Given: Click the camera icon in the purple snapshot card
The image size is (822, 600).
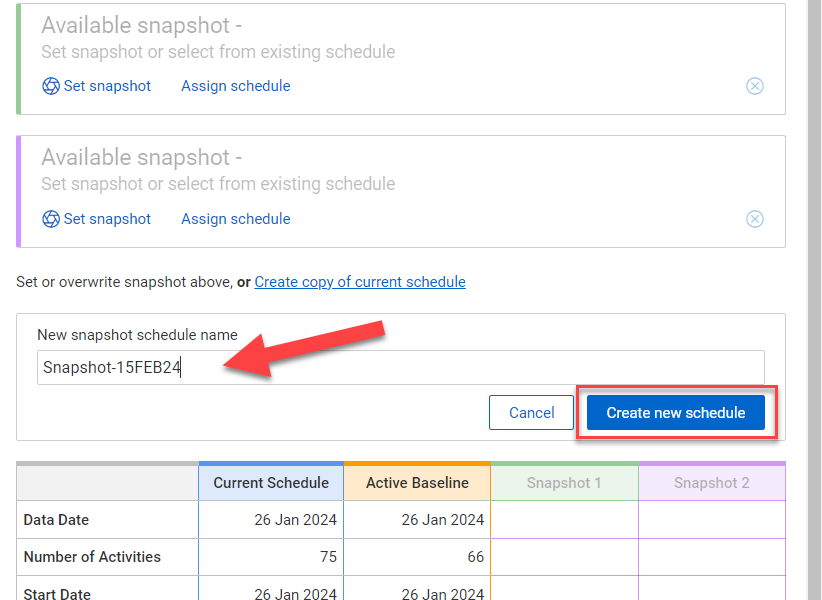Looking at the screenshot, I should point(51,219).
